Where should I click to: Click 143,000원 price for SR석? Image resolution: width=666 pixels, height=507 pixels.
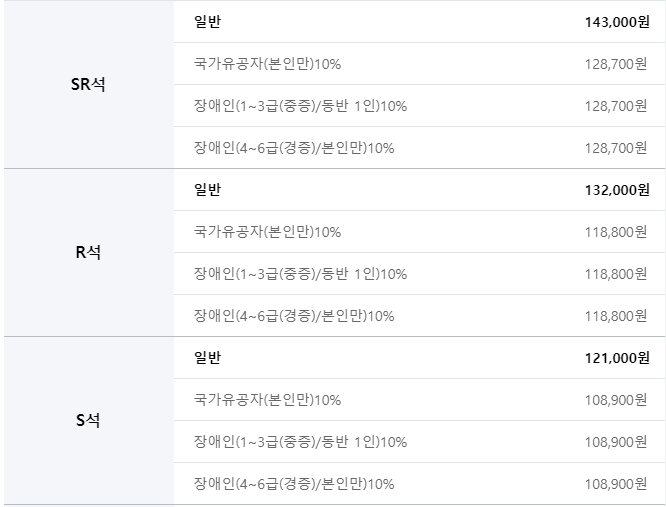click(x=617, y=22)
